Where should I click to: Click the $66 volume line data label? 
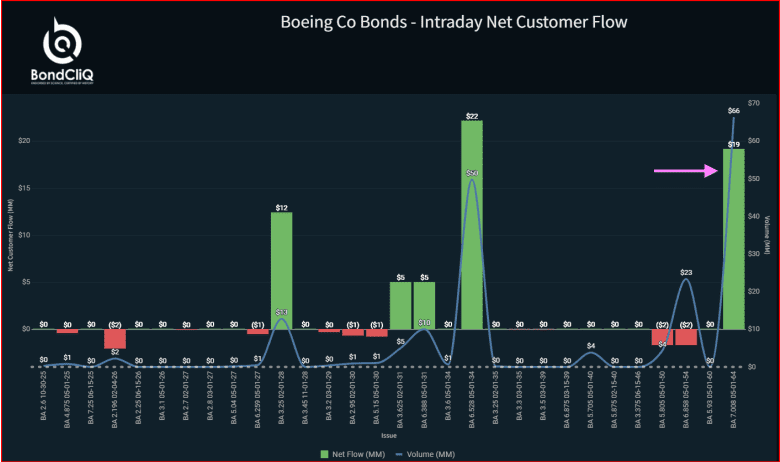pos(734,110)
